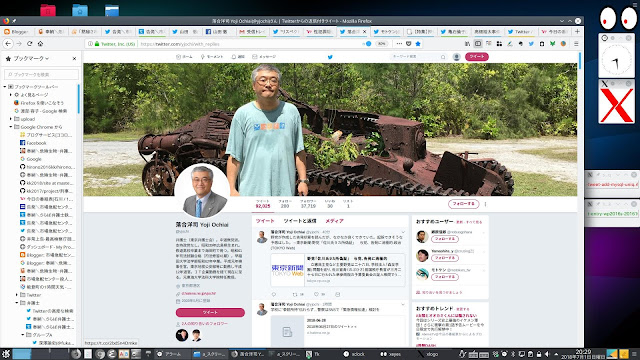
Task: Expand the upload bookmark folder
Action: click(x=11, y=119)
